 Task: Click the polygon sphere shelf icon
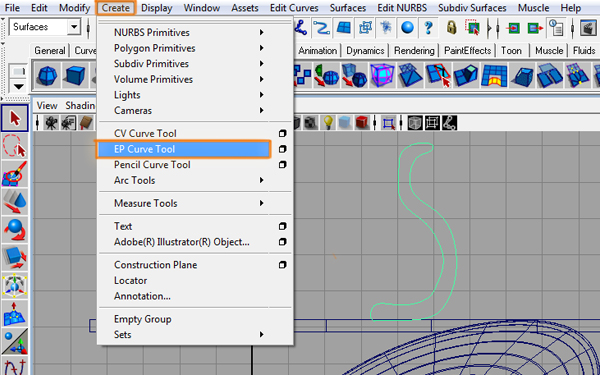pos(47,75)
